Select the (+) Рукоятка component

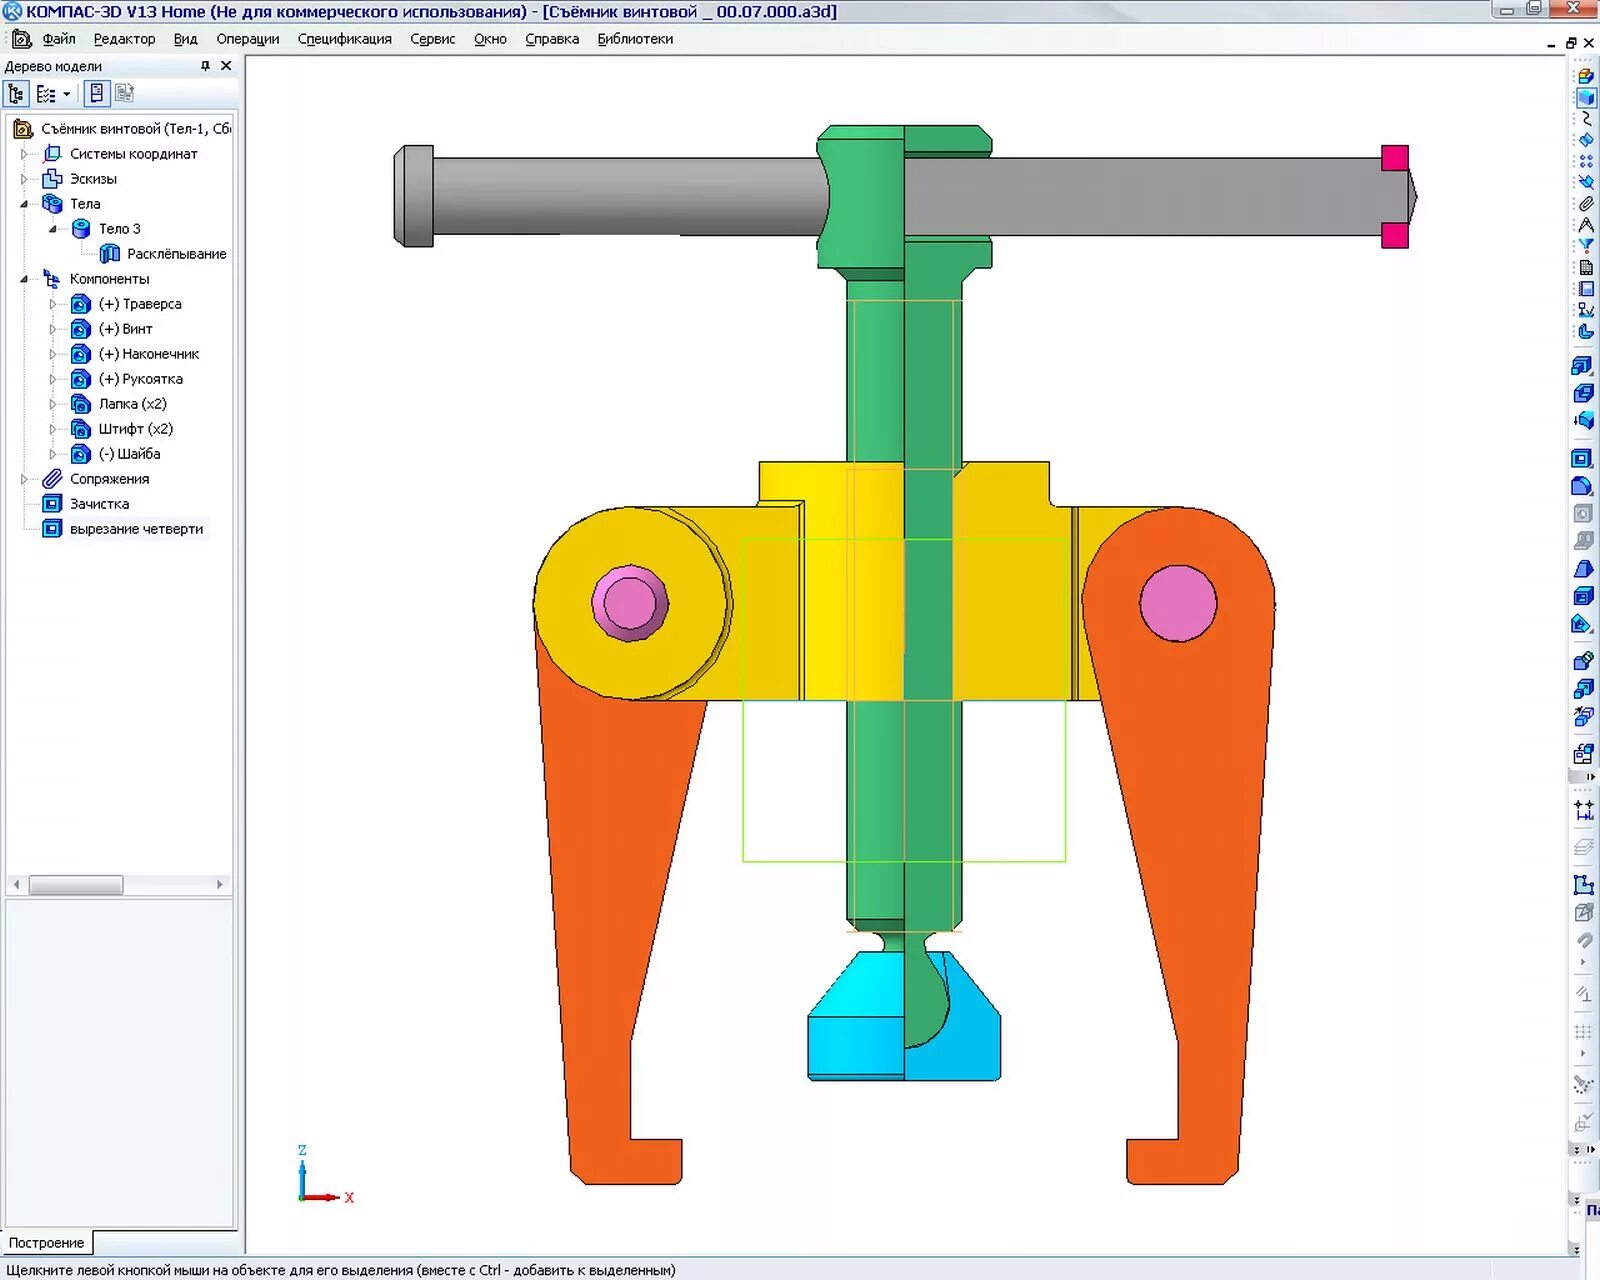pyautogui.click(x=140, y=379)
